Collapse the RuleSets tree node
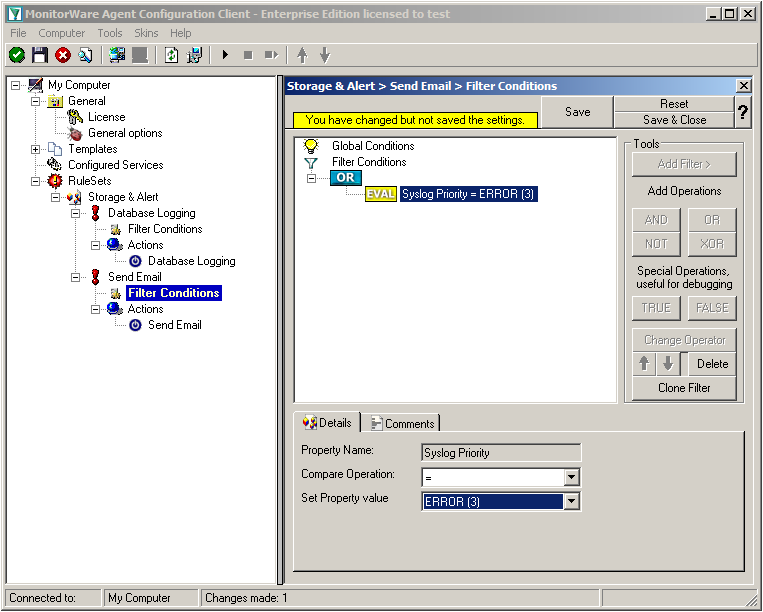 [35, 181]
